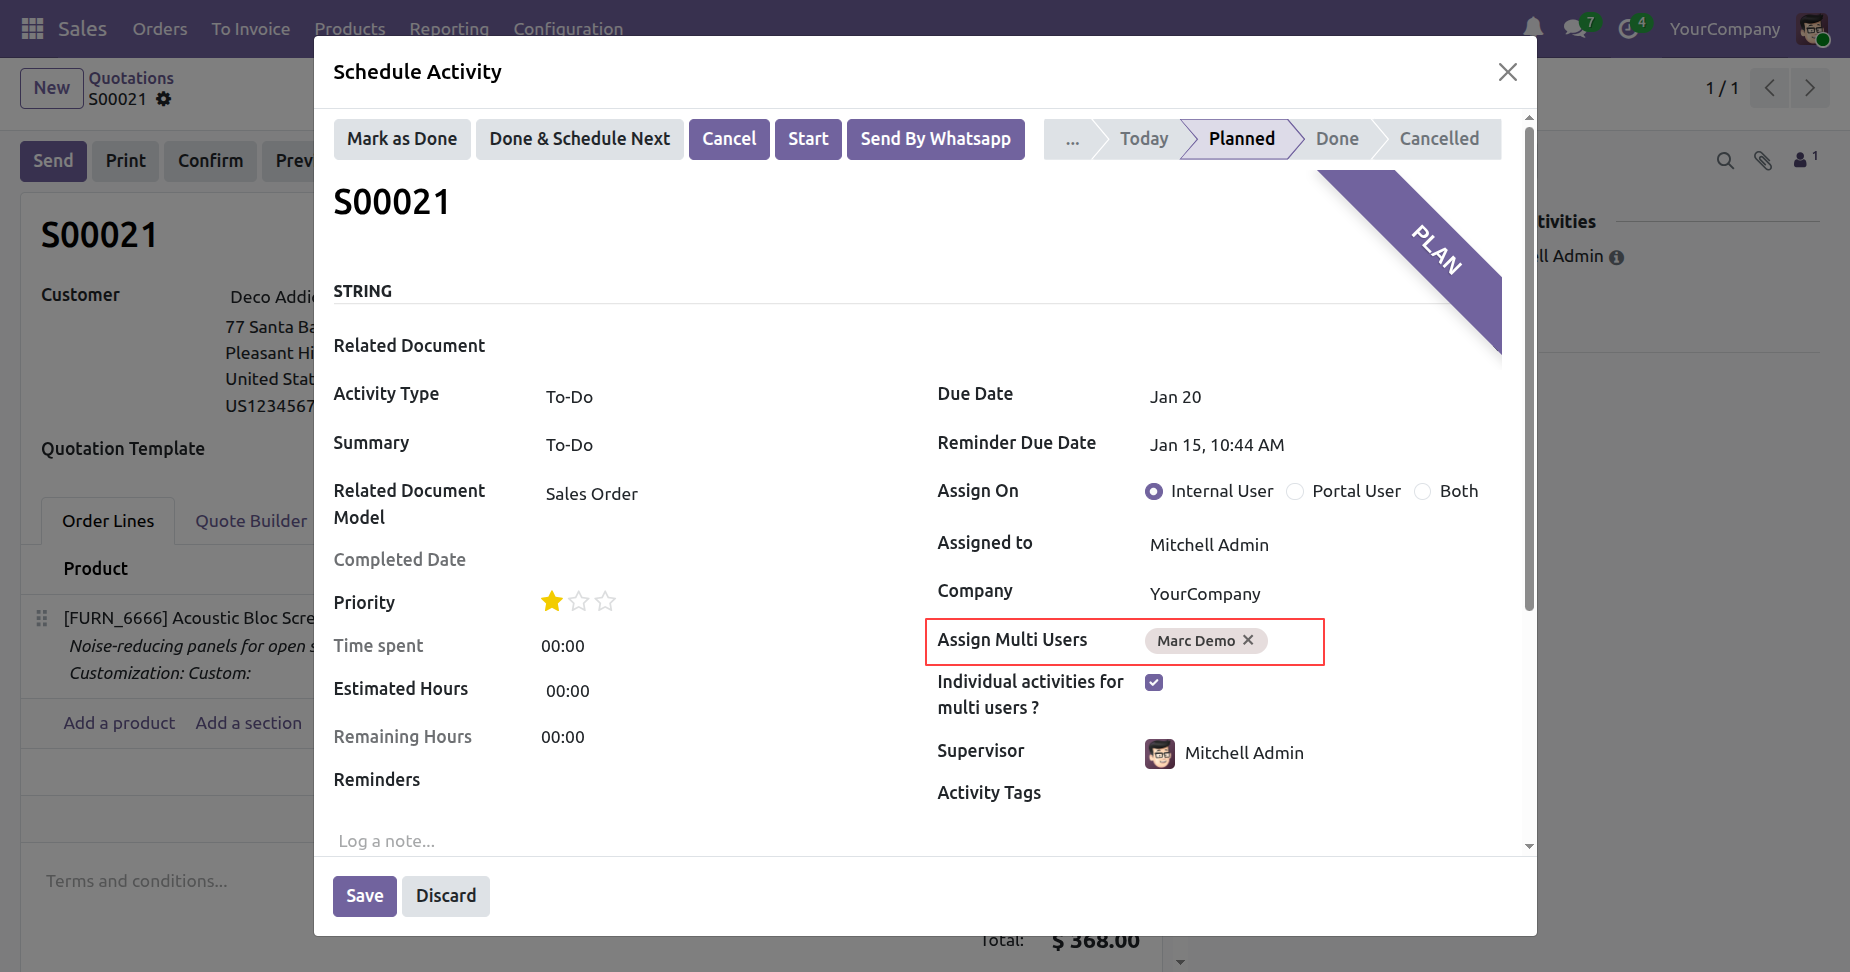Image resolution: width=1850 pixels, height=972 pixels.
Task: Click the info icon beside Admin in activities
Action: (1617, 257)
